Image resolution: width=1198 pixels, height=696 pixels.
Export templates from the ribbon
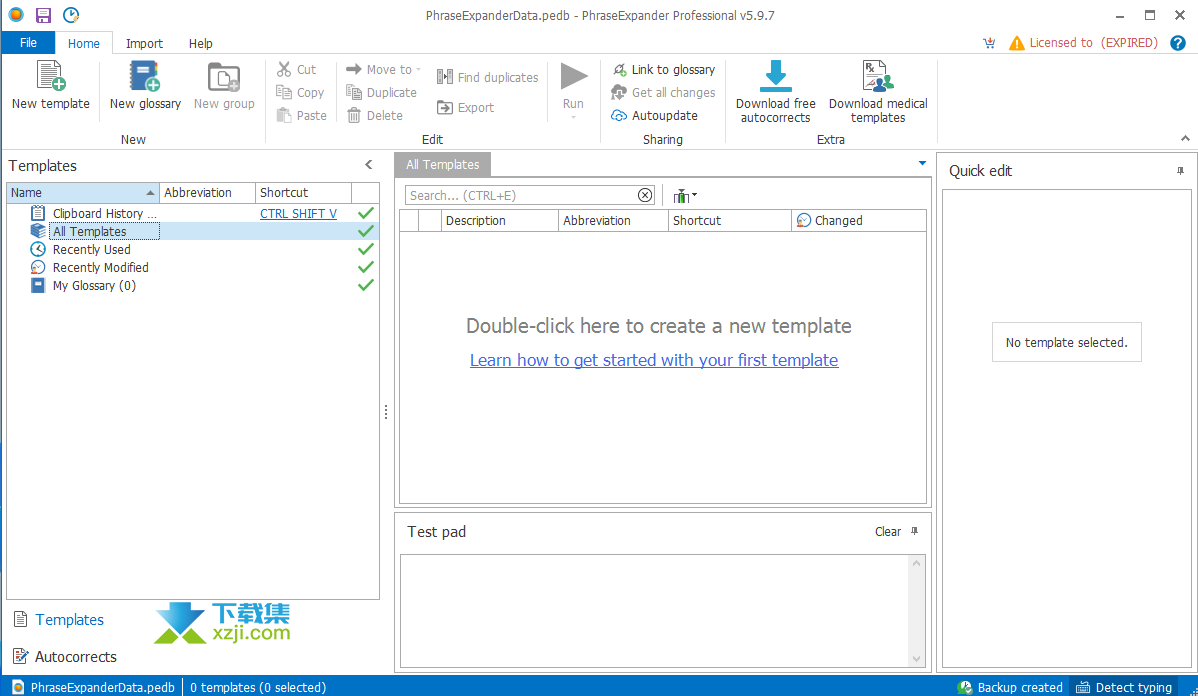pos(465,108)
